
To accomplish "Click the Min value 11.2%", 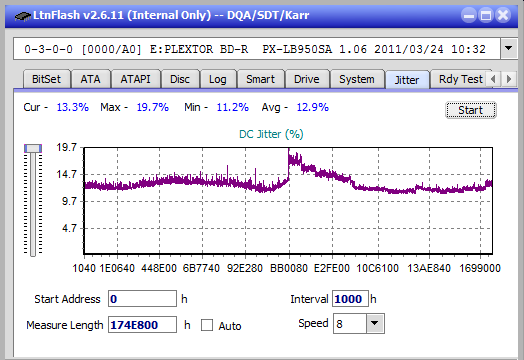I will [x=233, y=107].
